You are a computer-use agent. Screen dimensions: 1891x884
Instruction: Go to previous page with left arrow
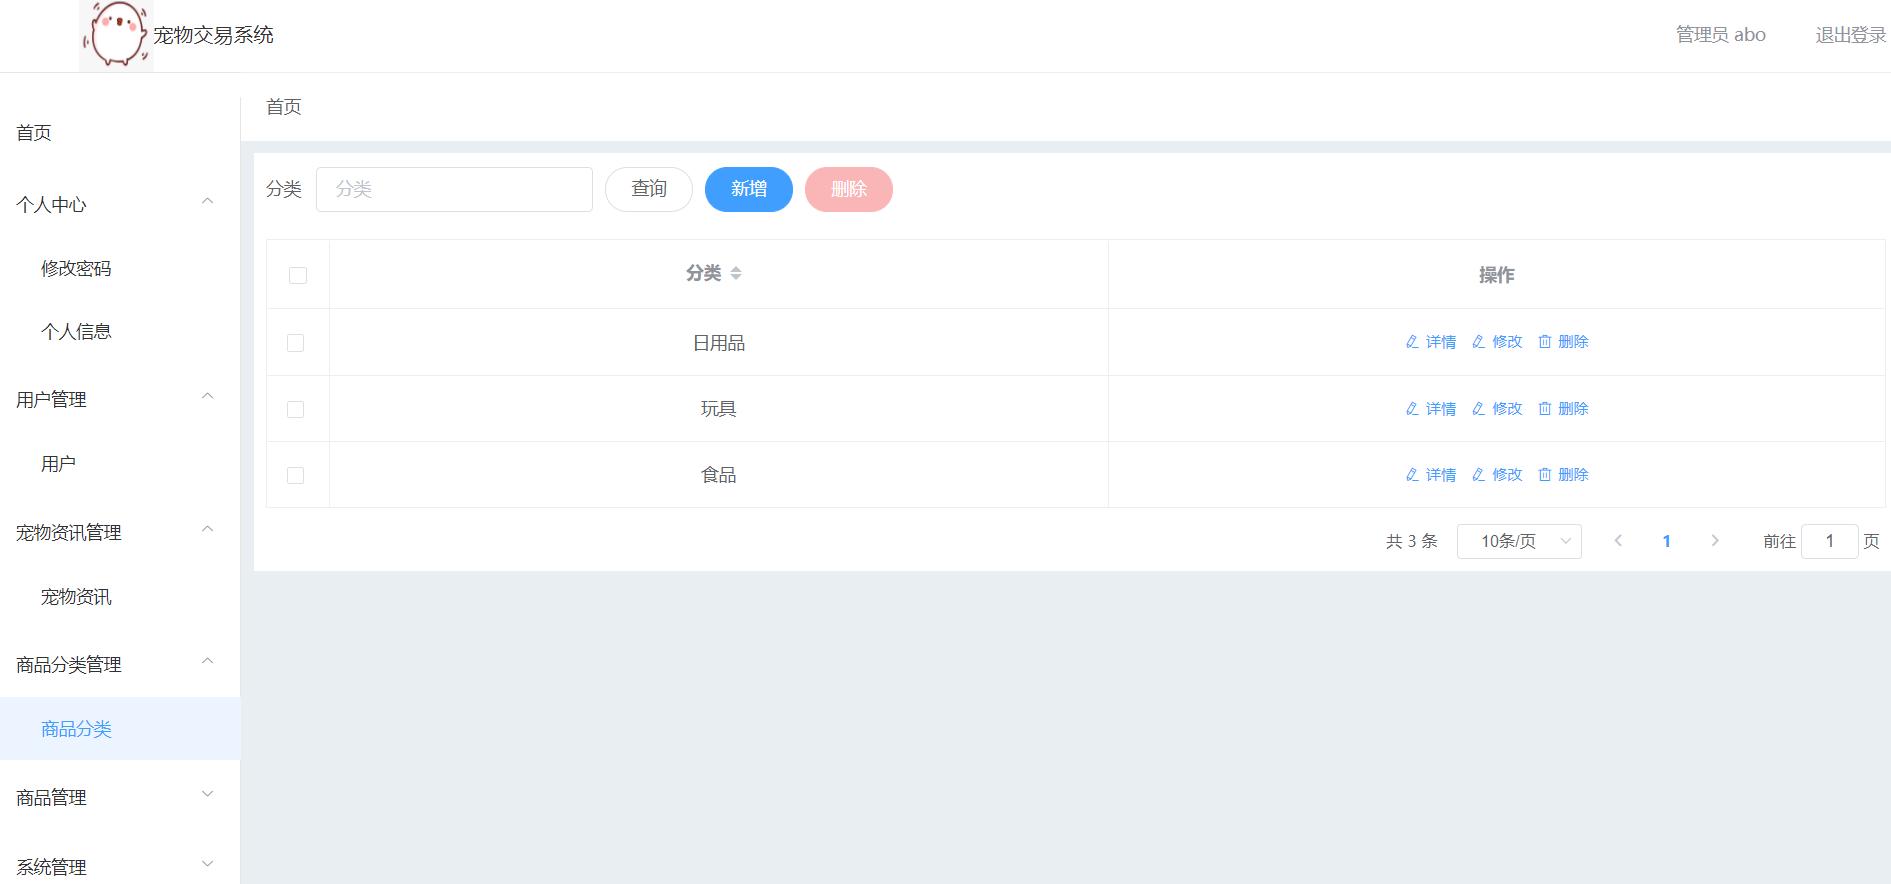coord(1618,541)
